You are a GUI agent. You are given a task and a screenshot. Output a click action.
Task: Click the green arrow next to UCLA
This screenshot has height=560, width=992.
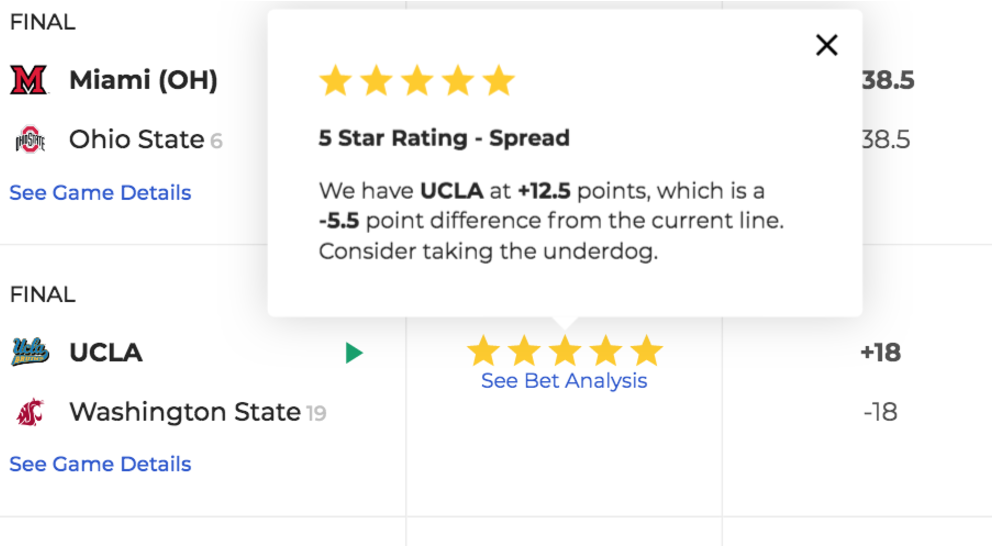point(354,352)
